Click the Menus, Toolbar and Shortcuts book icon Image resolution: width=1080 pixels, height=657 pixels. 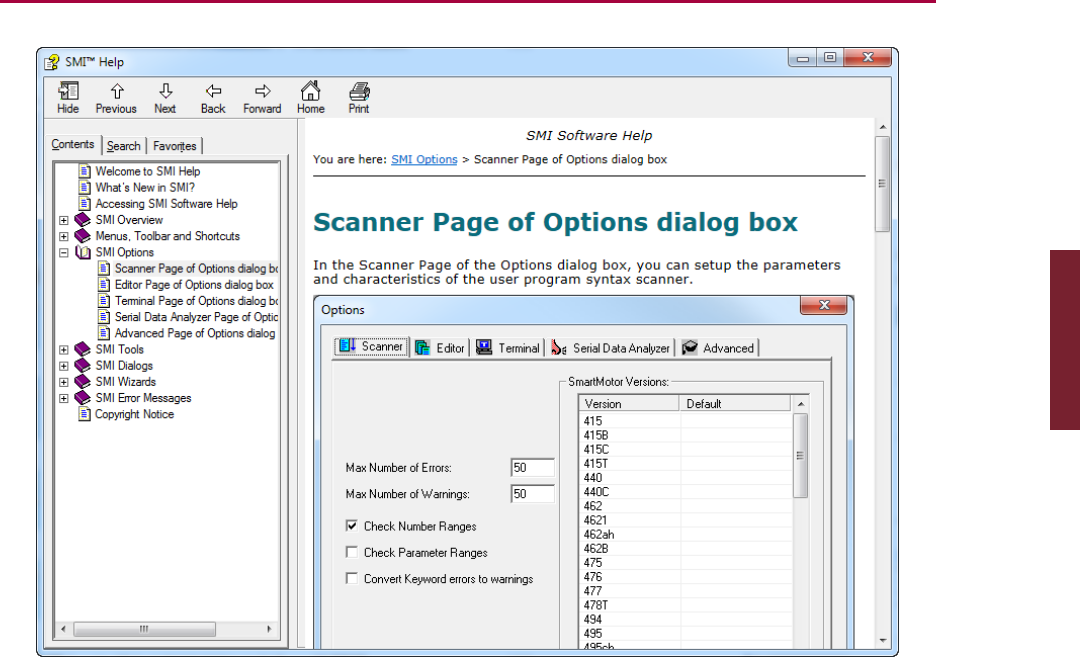[83, 236]
